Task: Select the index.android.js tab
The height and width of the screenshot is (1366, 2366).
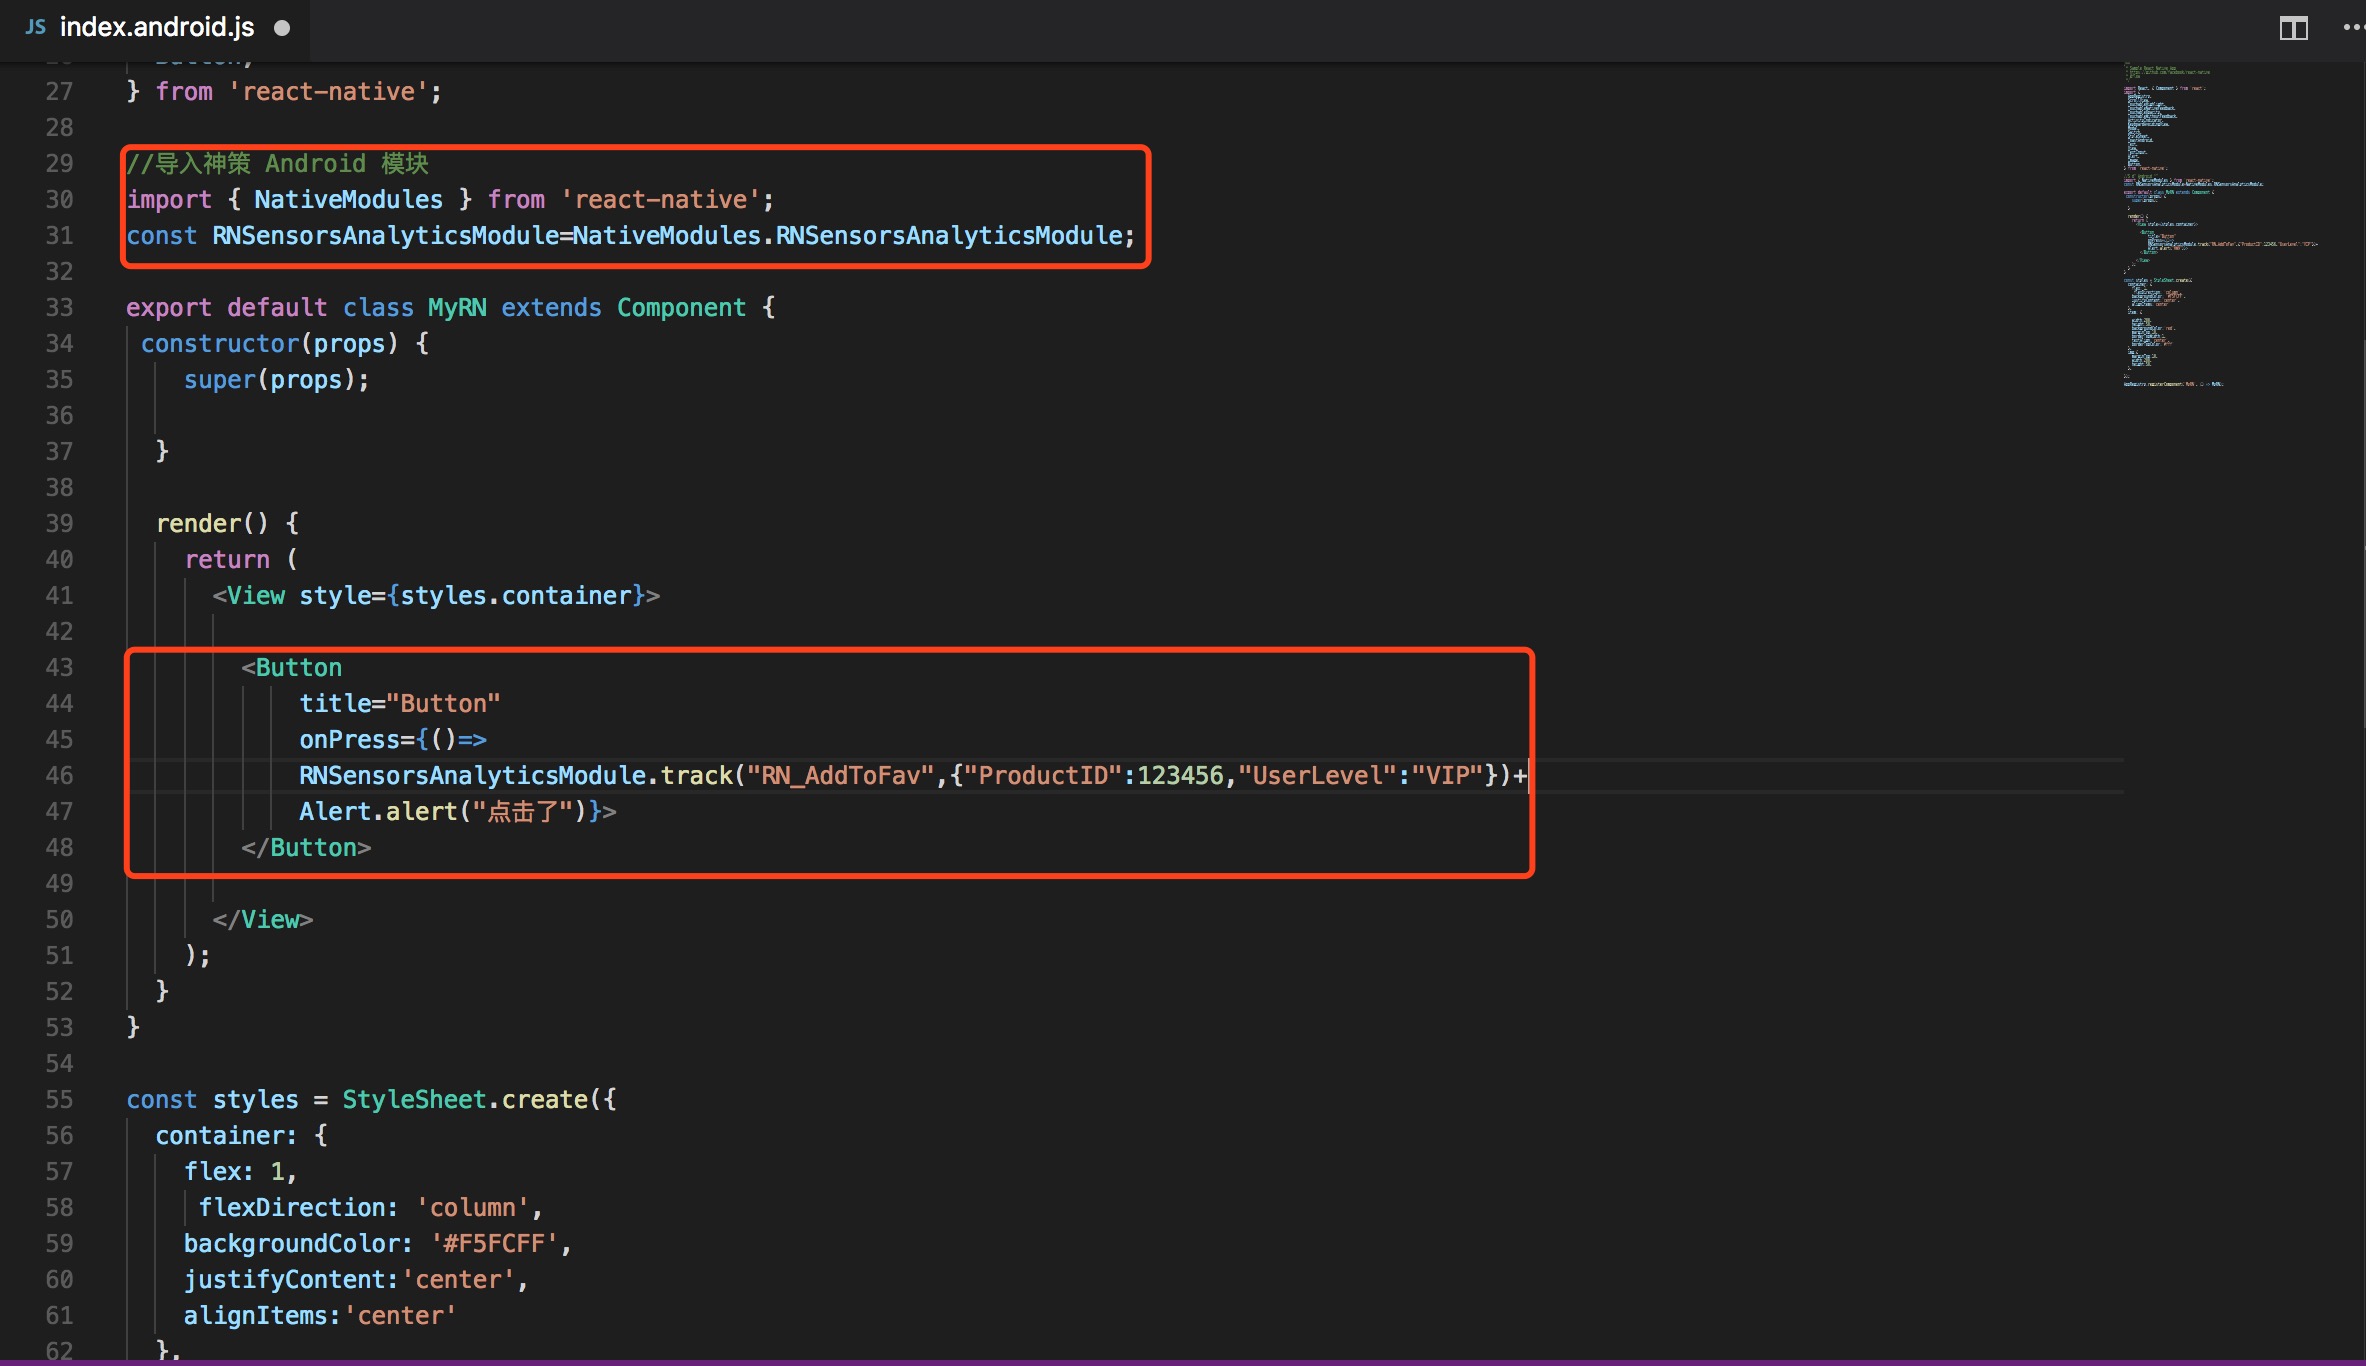Action: pyautogui.click(x=155, y=28)
